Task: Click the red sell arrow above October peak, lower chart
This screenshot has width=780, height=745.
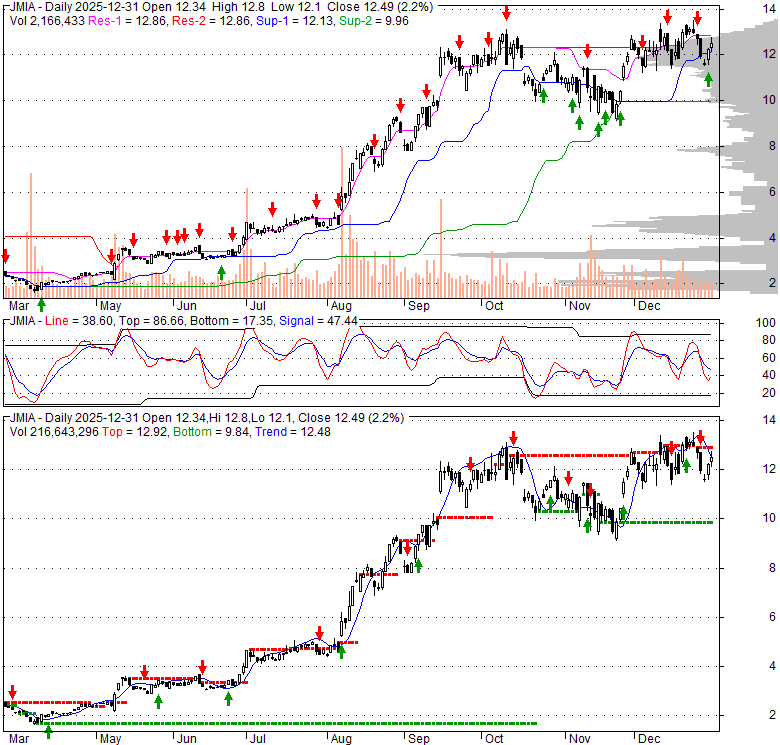Action: click(513, 439)
